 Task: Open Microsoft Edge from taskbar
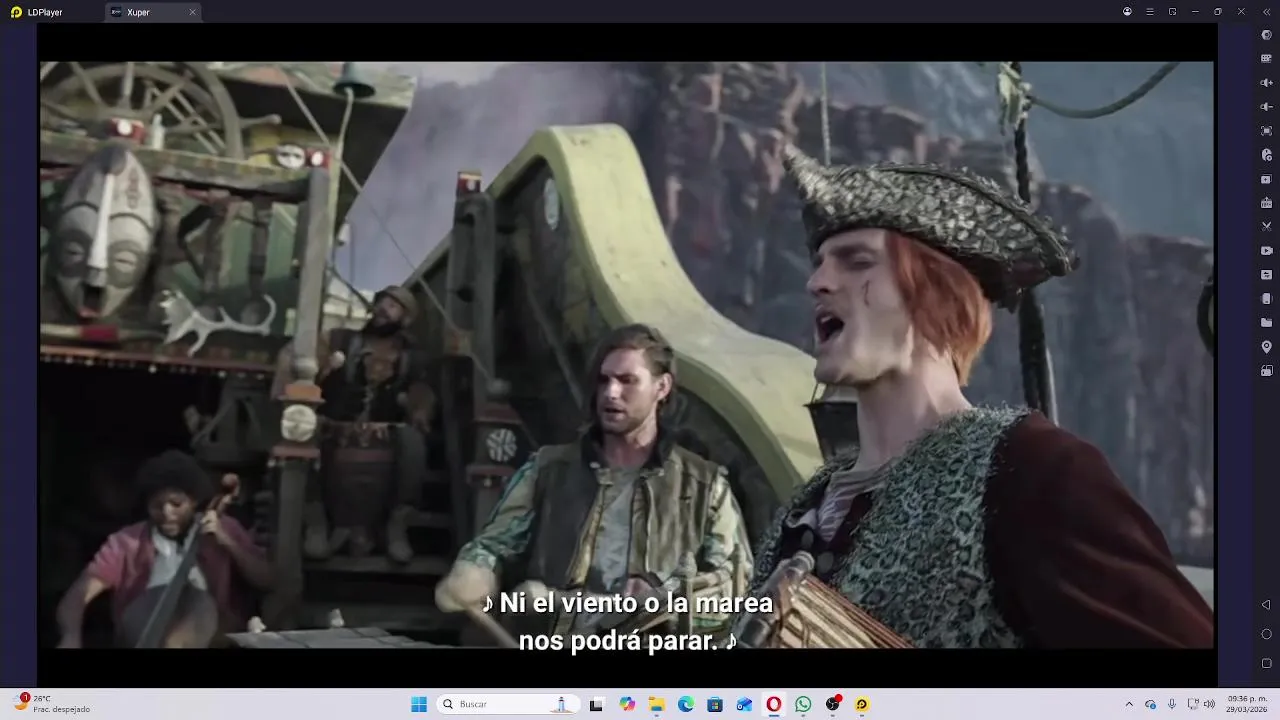click(686, 704)
